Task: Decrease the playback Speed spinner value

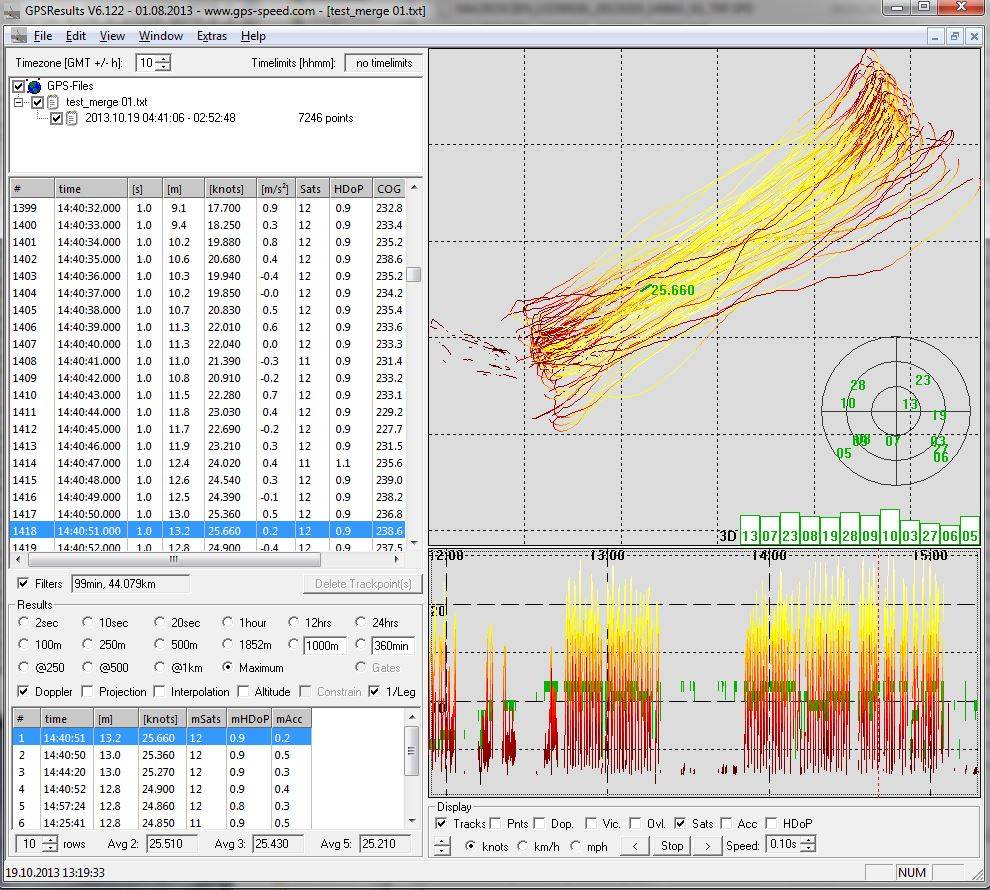Action: pyautogui.click(x=808, y=850)
